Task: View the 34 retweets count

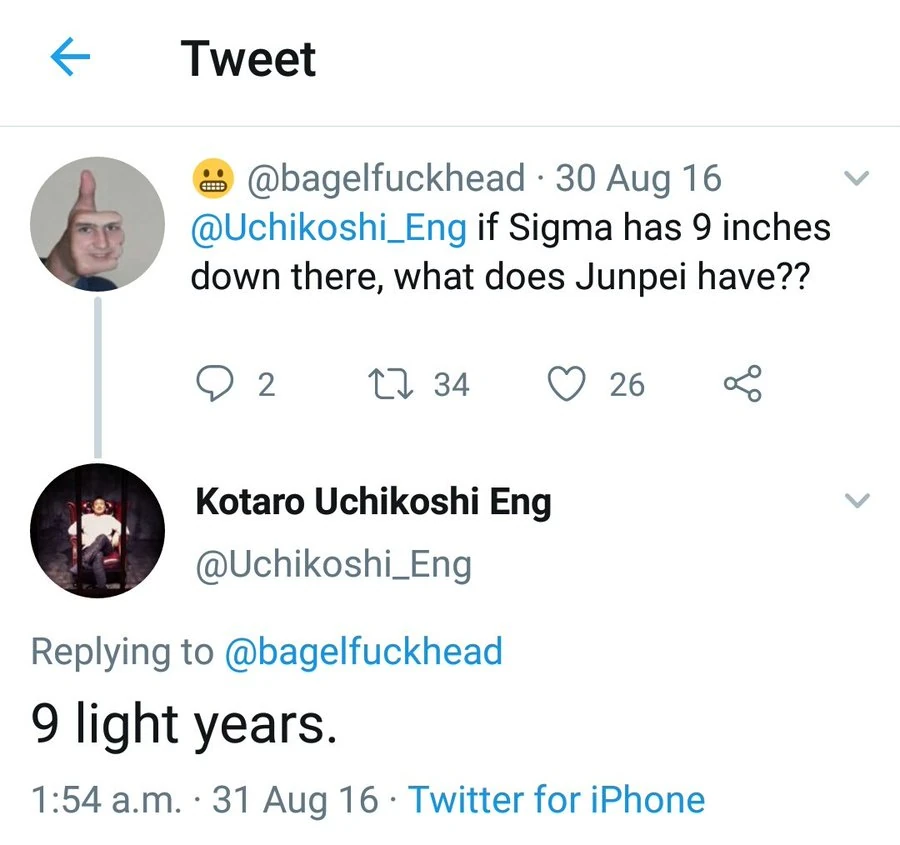Action: 450,385
